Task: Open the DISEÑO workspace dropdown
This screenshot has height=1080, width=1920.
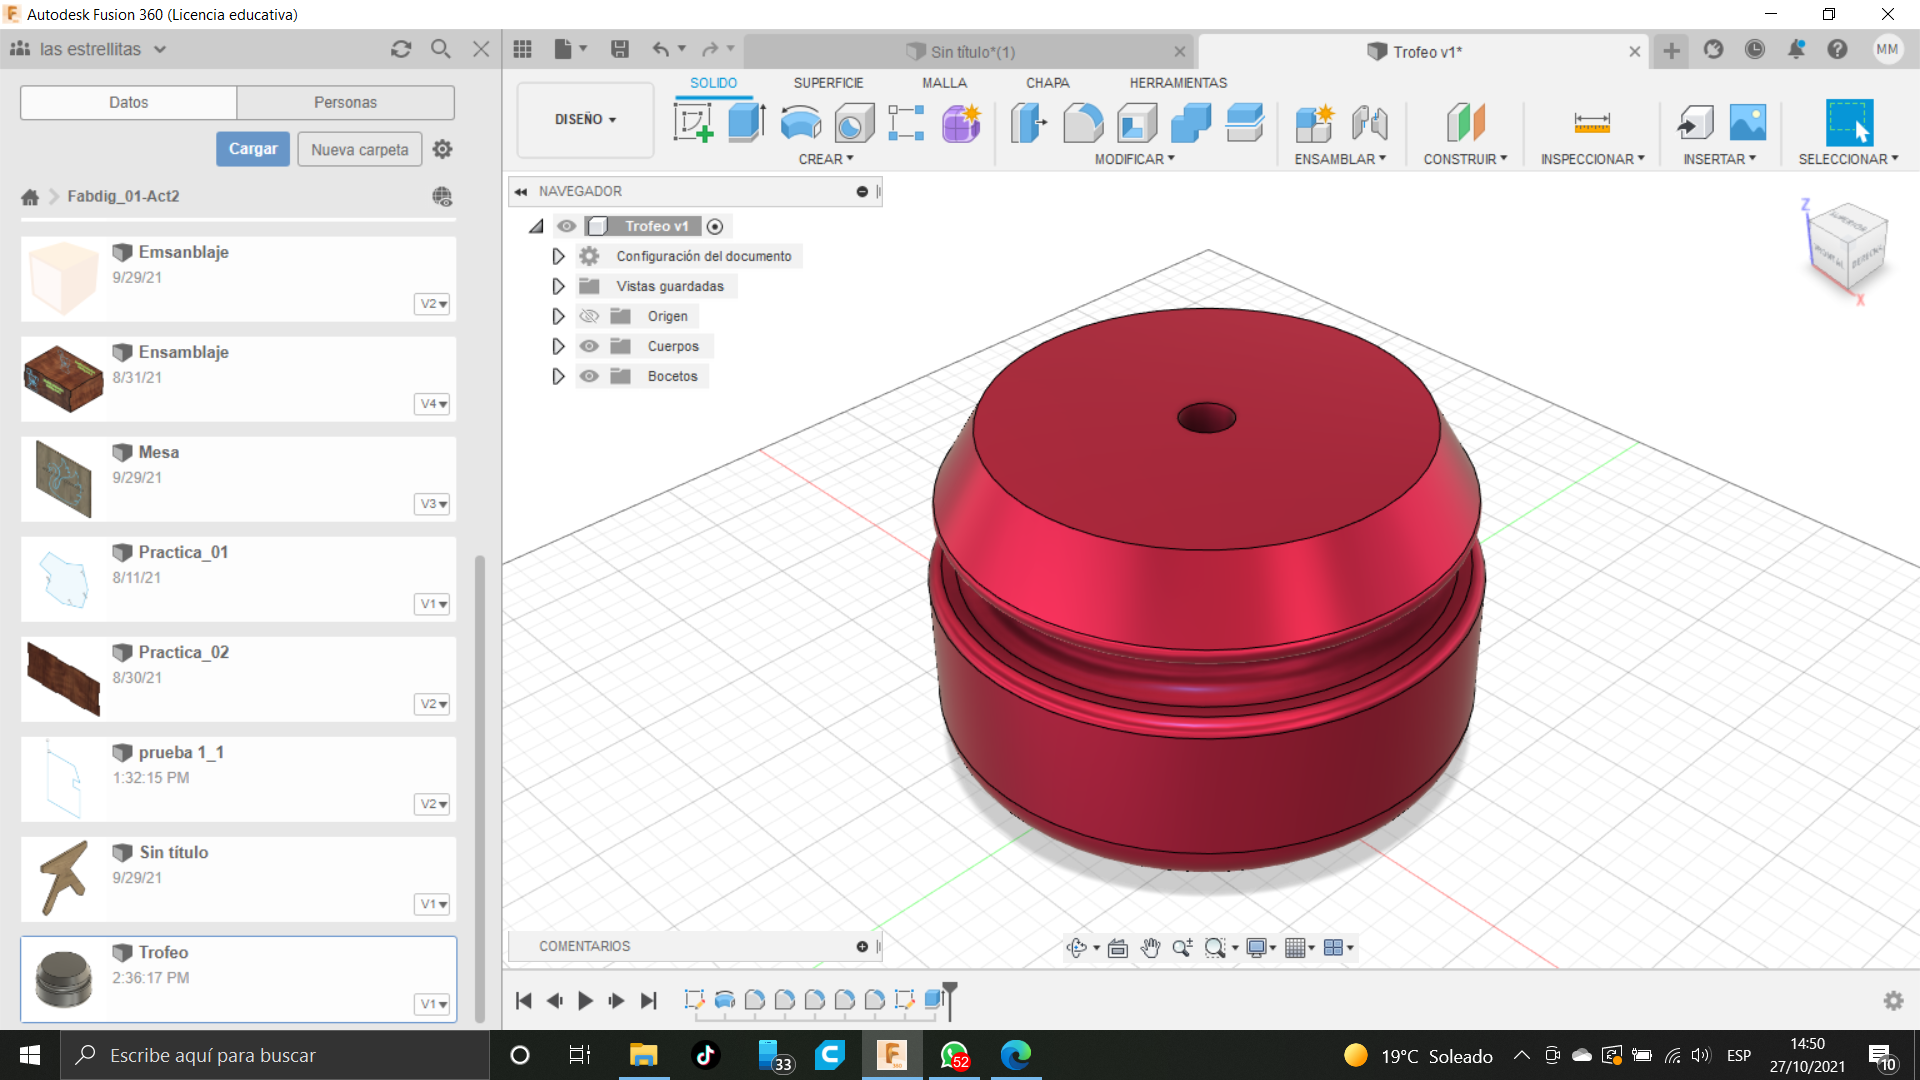Action: pos(585,120)
